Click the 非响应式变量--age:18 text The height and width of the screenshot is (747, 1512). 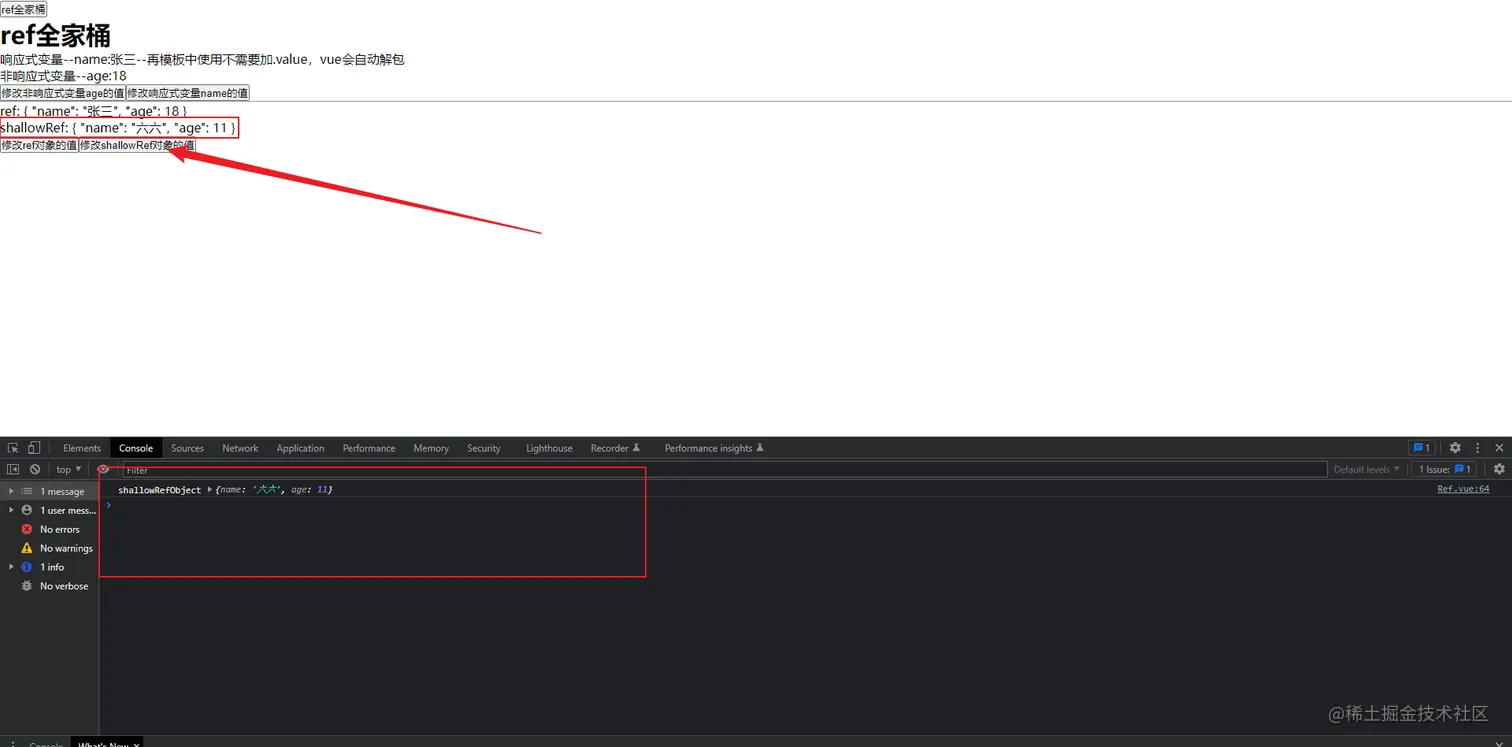click(63, 76)
